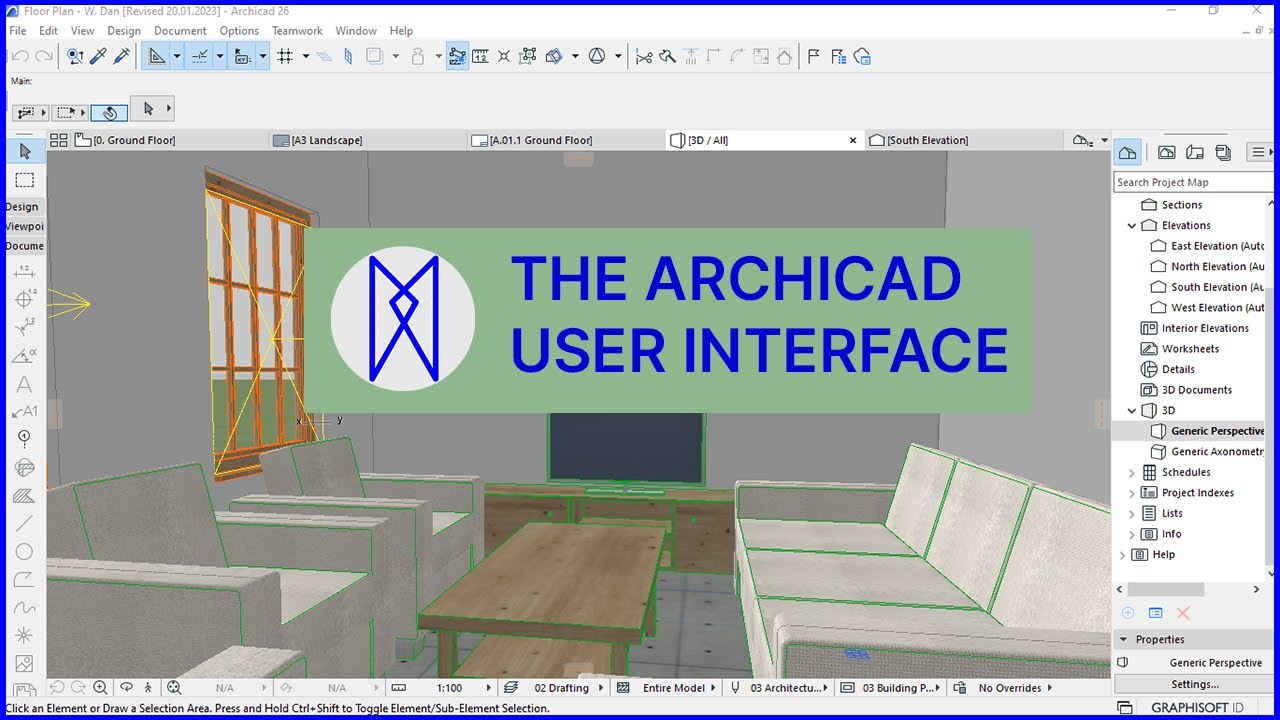
Task: Switch to View Map icon
Action: [x=1167, y=152]
